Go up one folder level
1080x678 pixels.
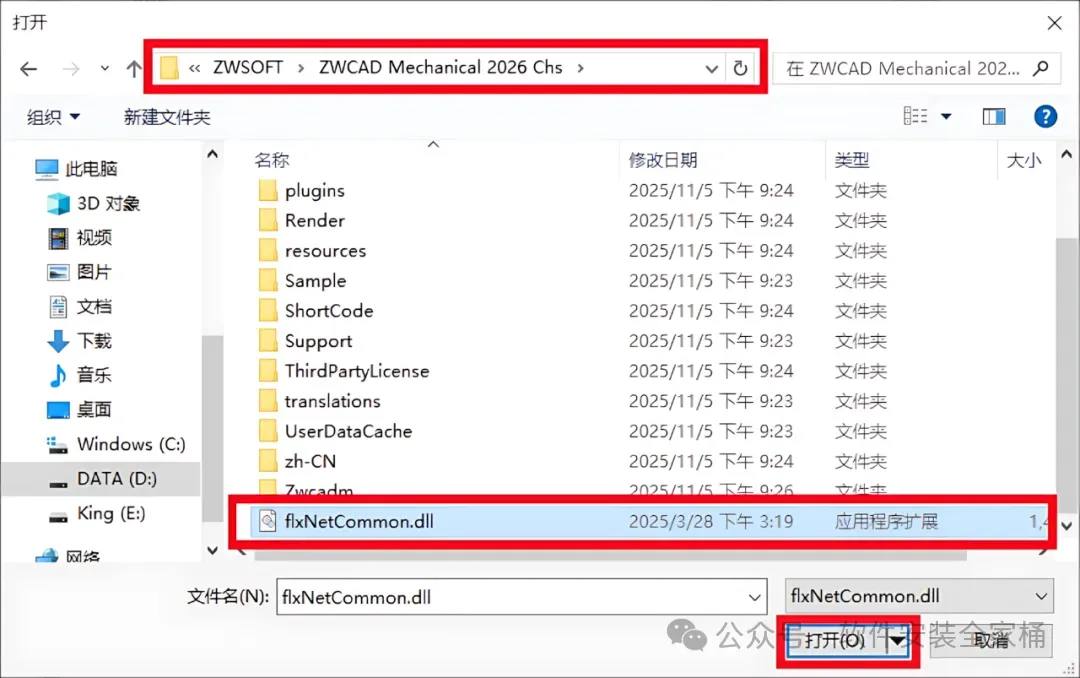(134, 68)
